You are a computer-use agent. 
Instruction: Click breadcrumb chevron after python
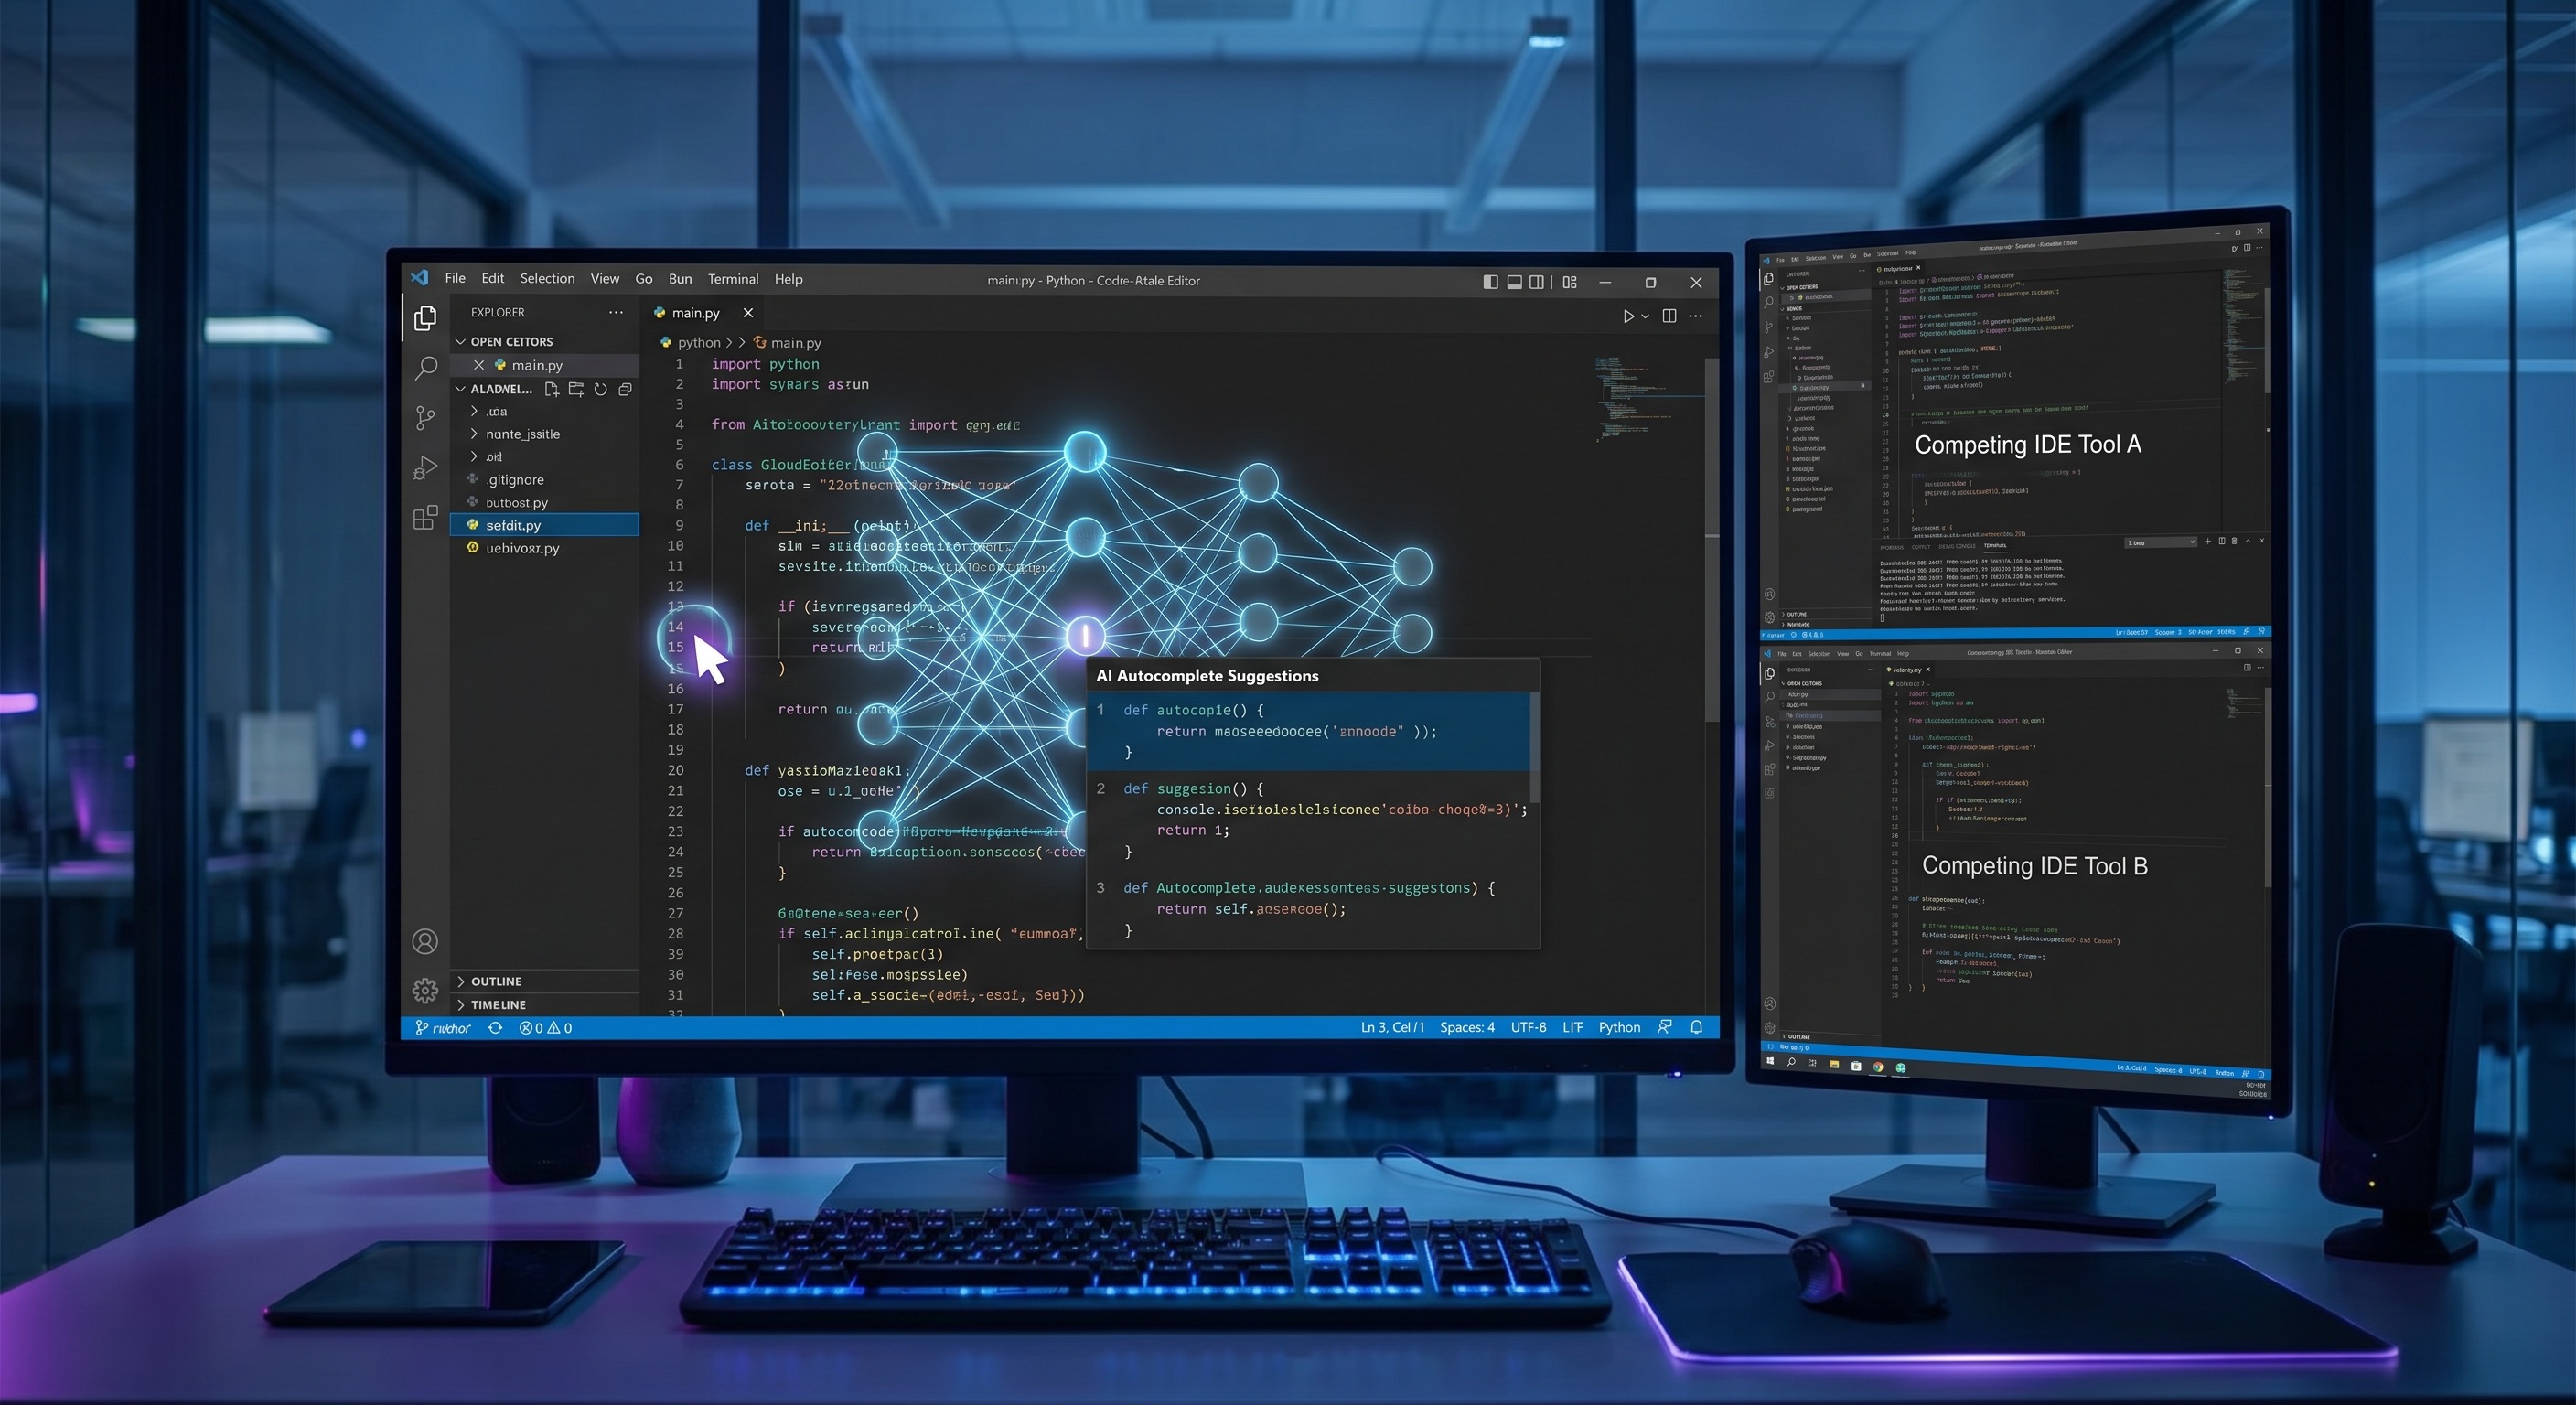(x=730, y=342)
